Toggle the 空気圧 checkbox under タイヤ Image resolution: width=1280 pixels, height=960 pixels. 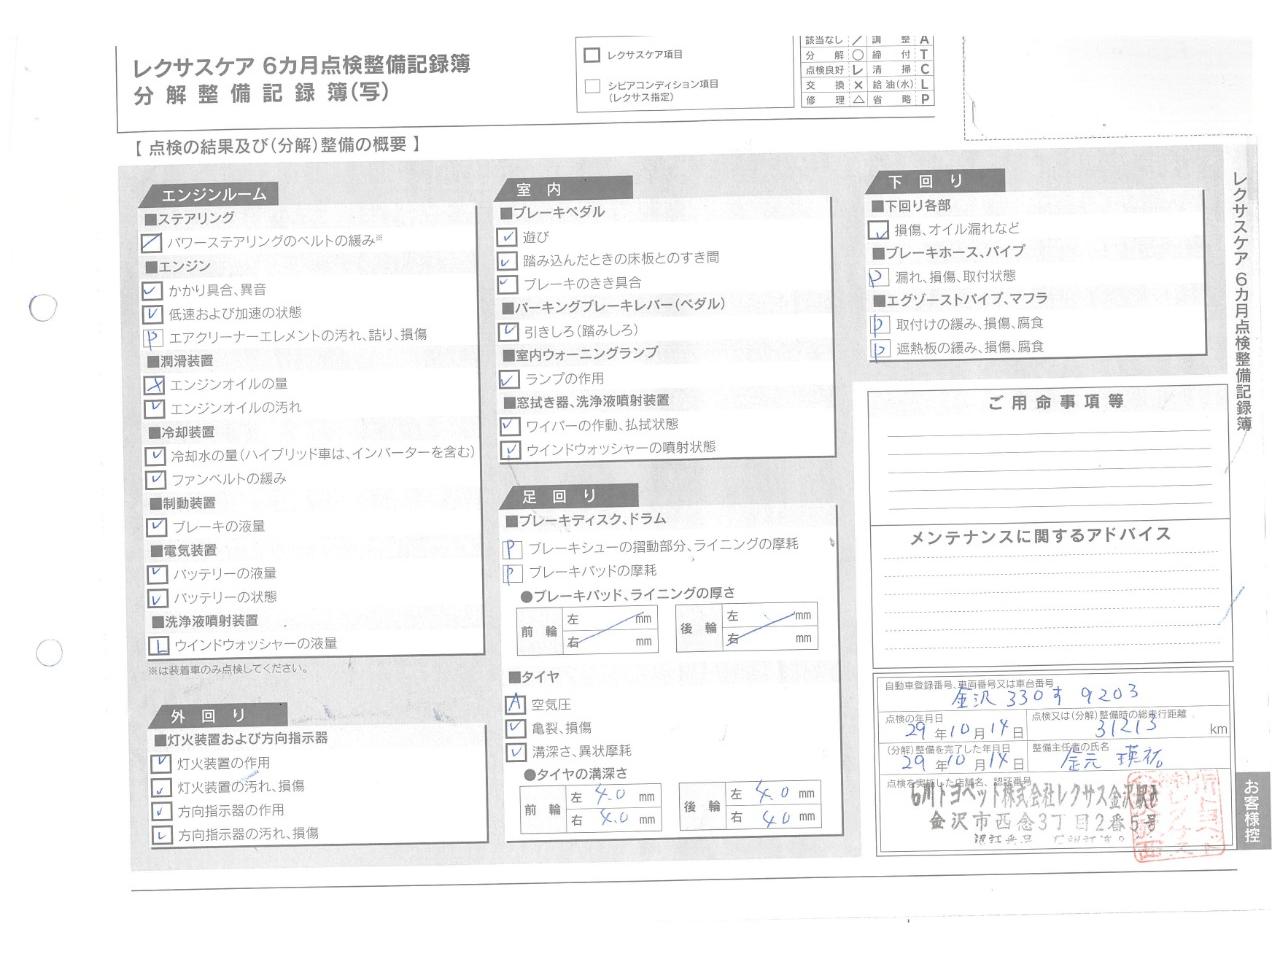click(515, 704)
